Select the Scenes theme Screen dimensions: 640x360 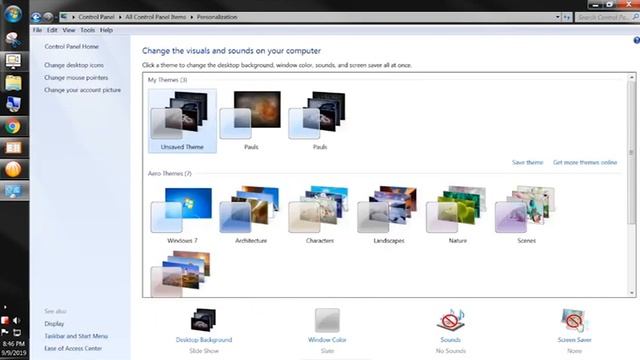click(526, 215)
